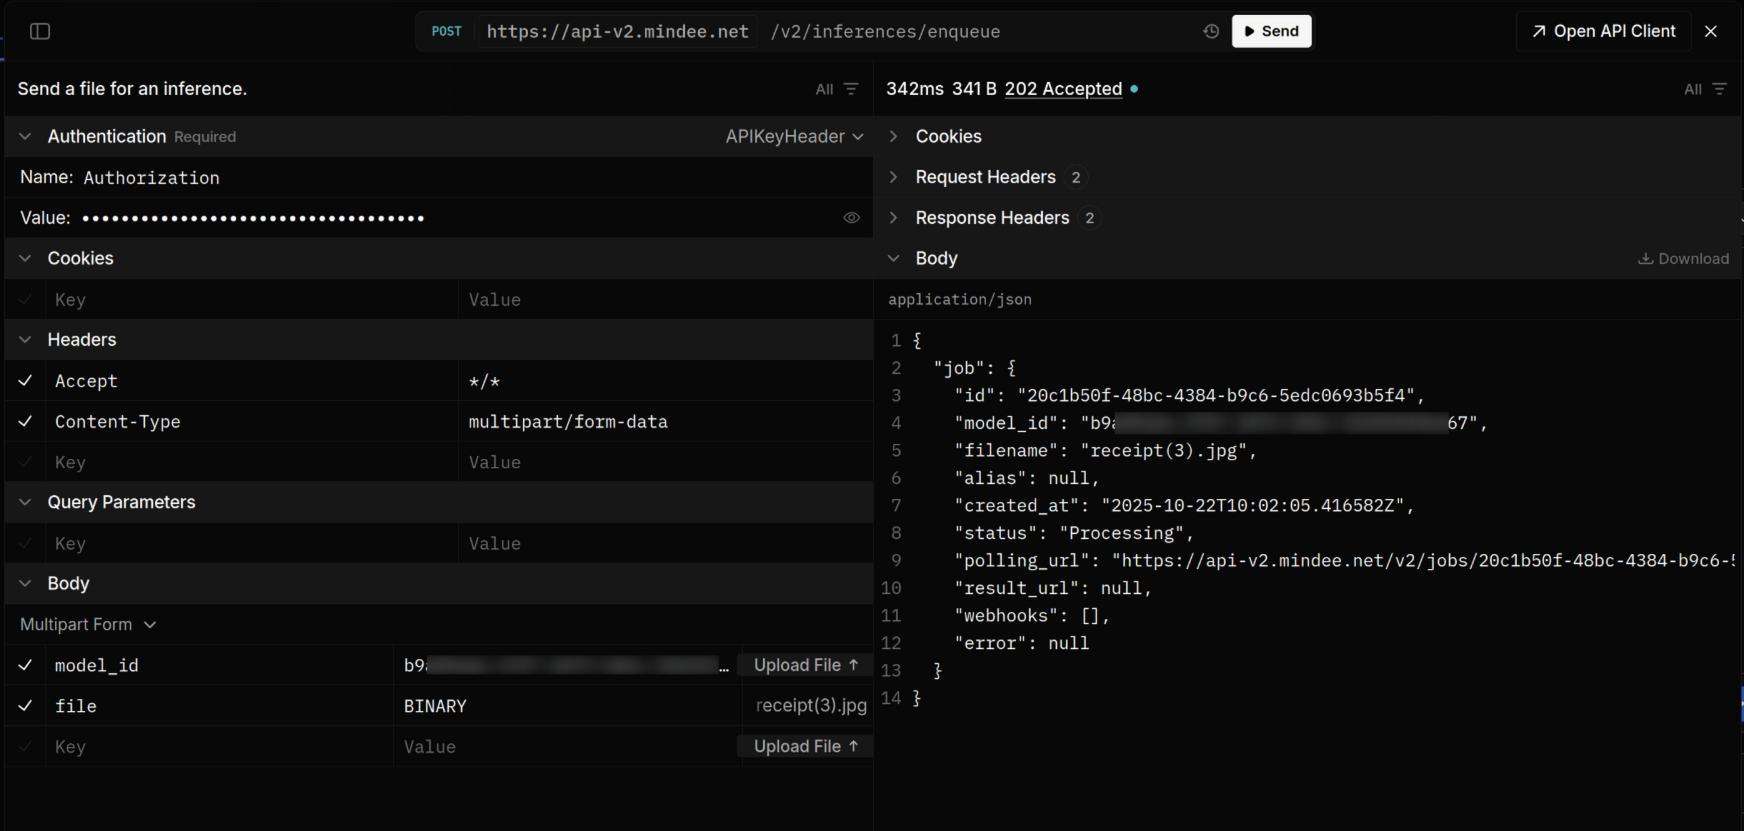This screenshot has width=1744, height=831.
Task: Download the response body
Action: click(x=1683, y=259)
